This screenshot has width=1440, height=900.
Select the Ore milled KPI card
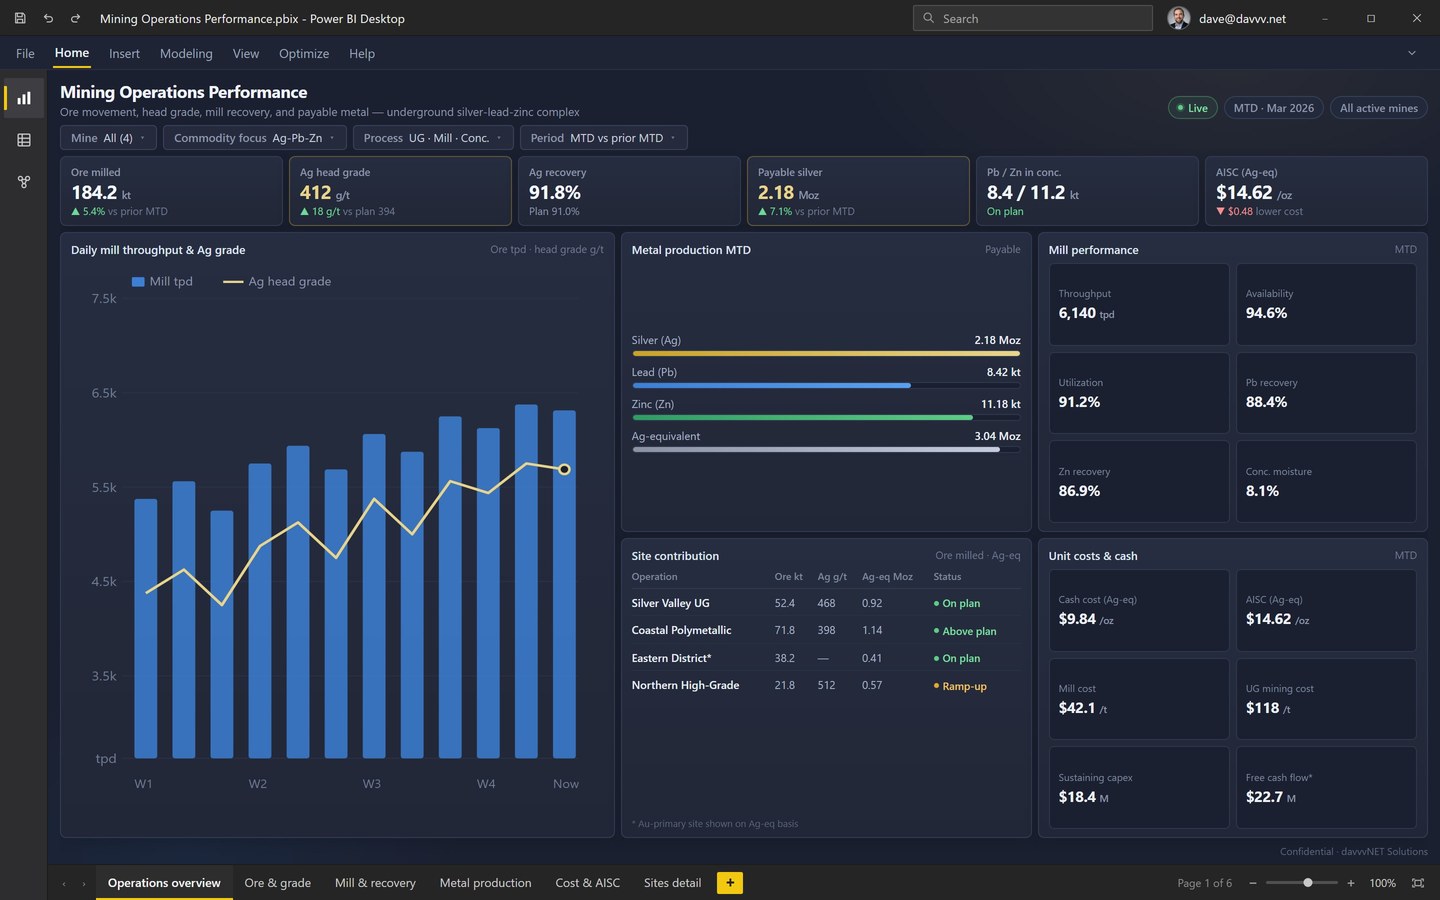pyautogui.click(x=171, y=190)
